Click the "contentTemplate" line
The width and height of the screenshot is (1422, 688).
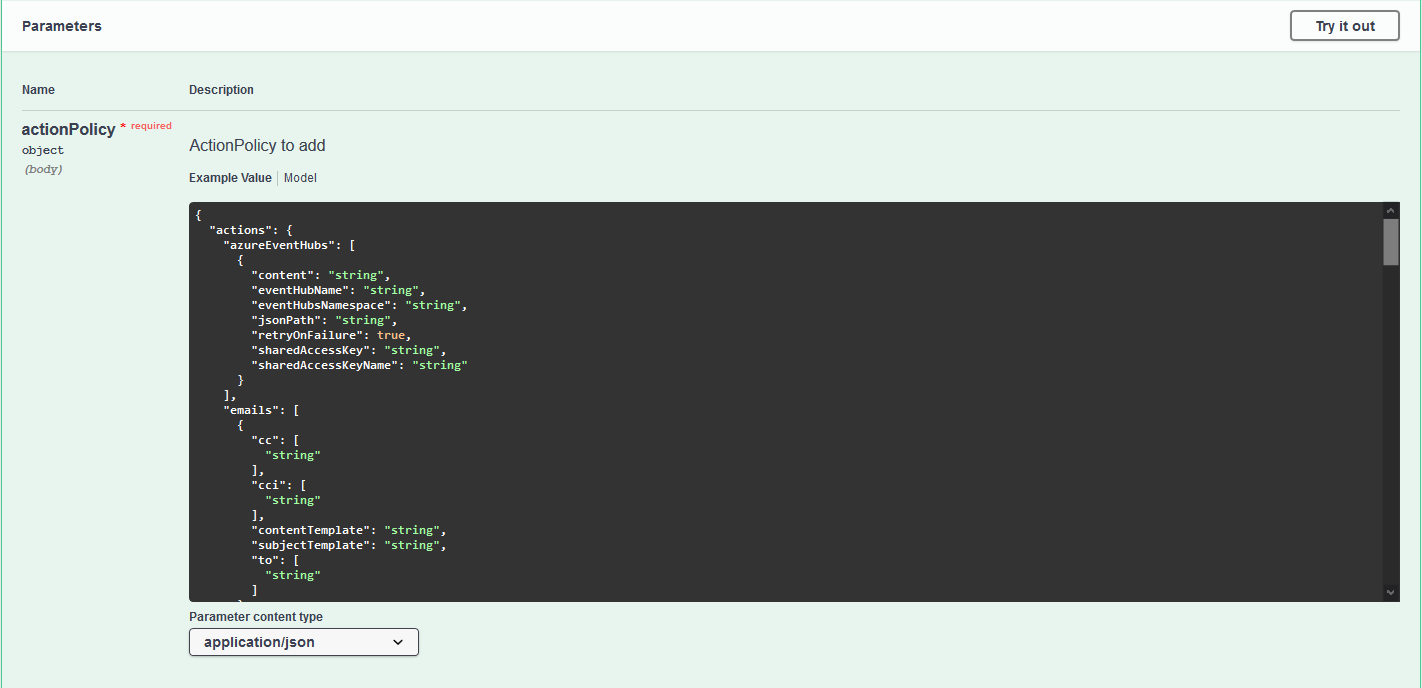(x=349, y=530)
